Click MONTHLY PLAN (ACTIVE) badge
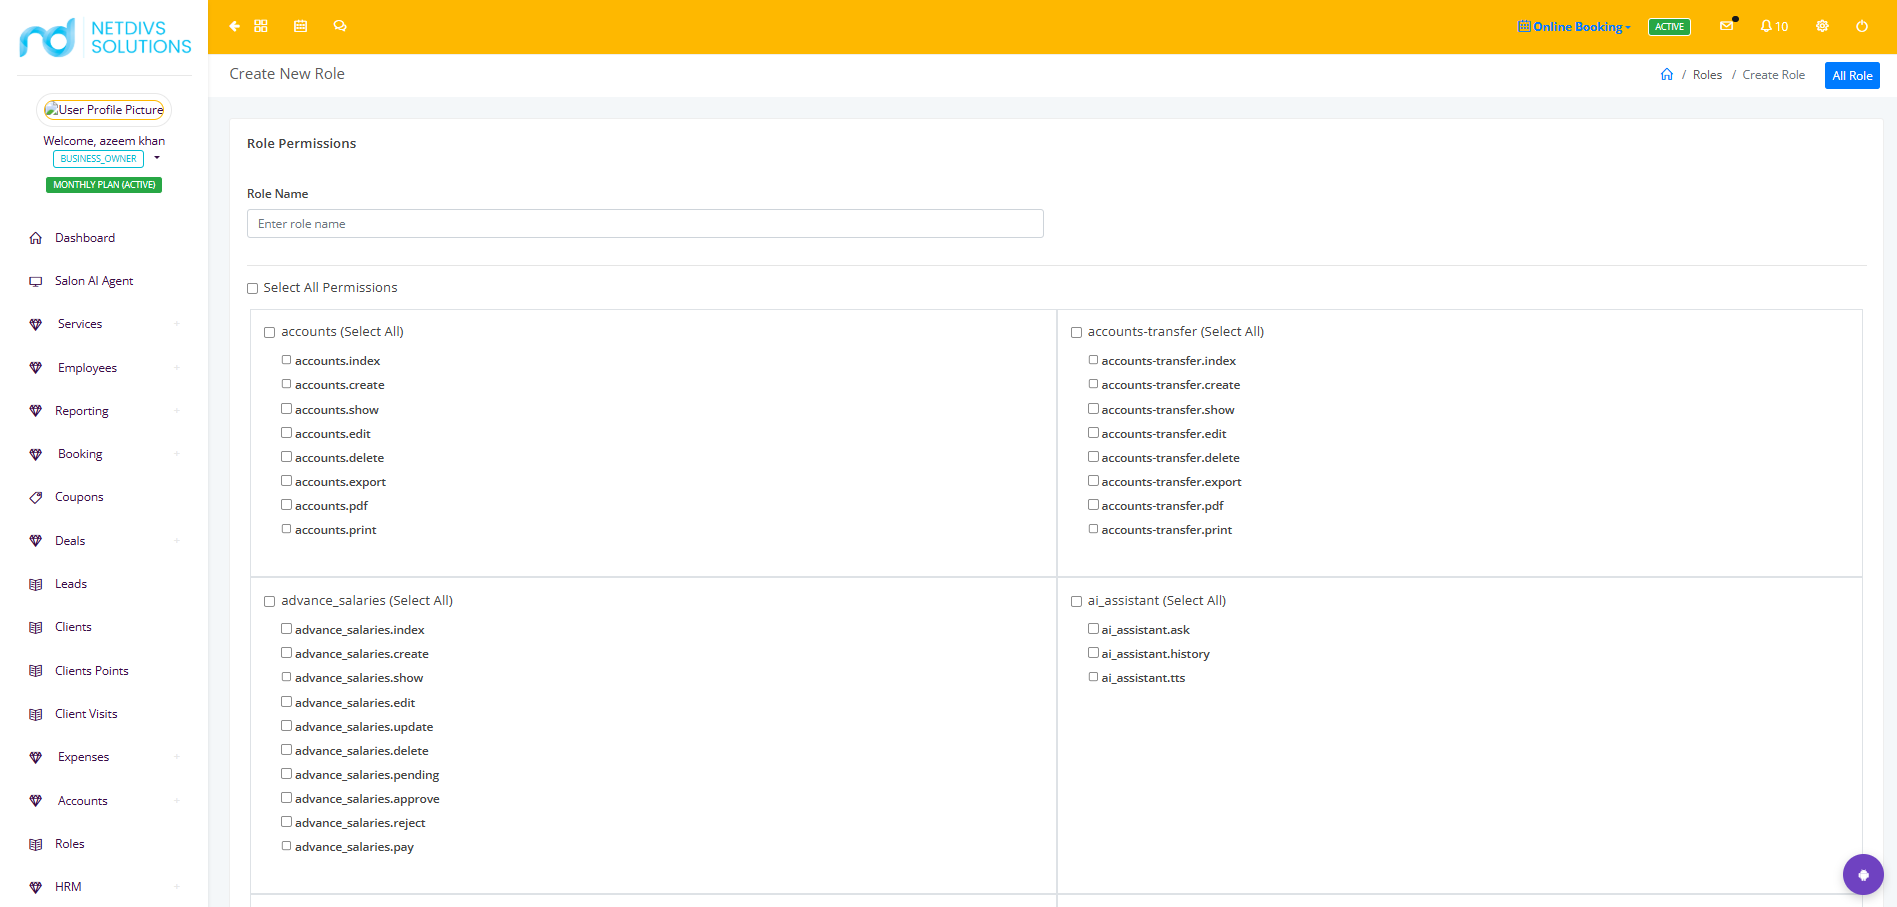The width and height of the screenshot is (1897, 907). click(x=104, y=185)
